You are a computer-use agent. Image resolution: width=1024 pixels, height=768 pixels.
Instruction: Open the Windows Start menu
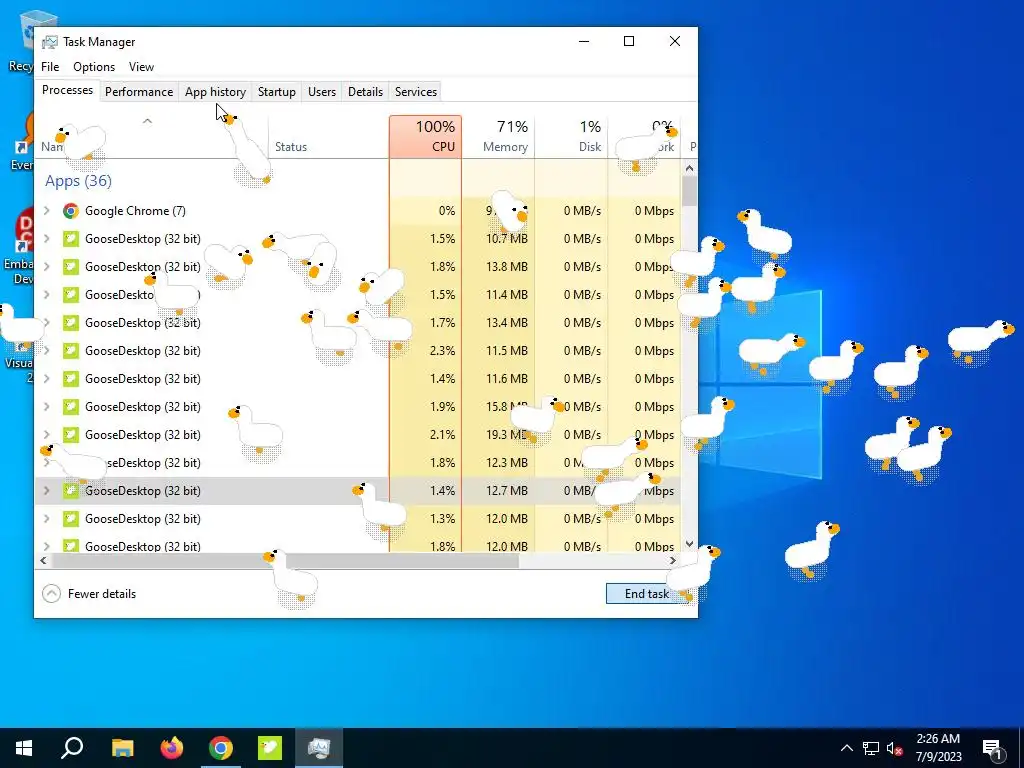coord(24,748)
